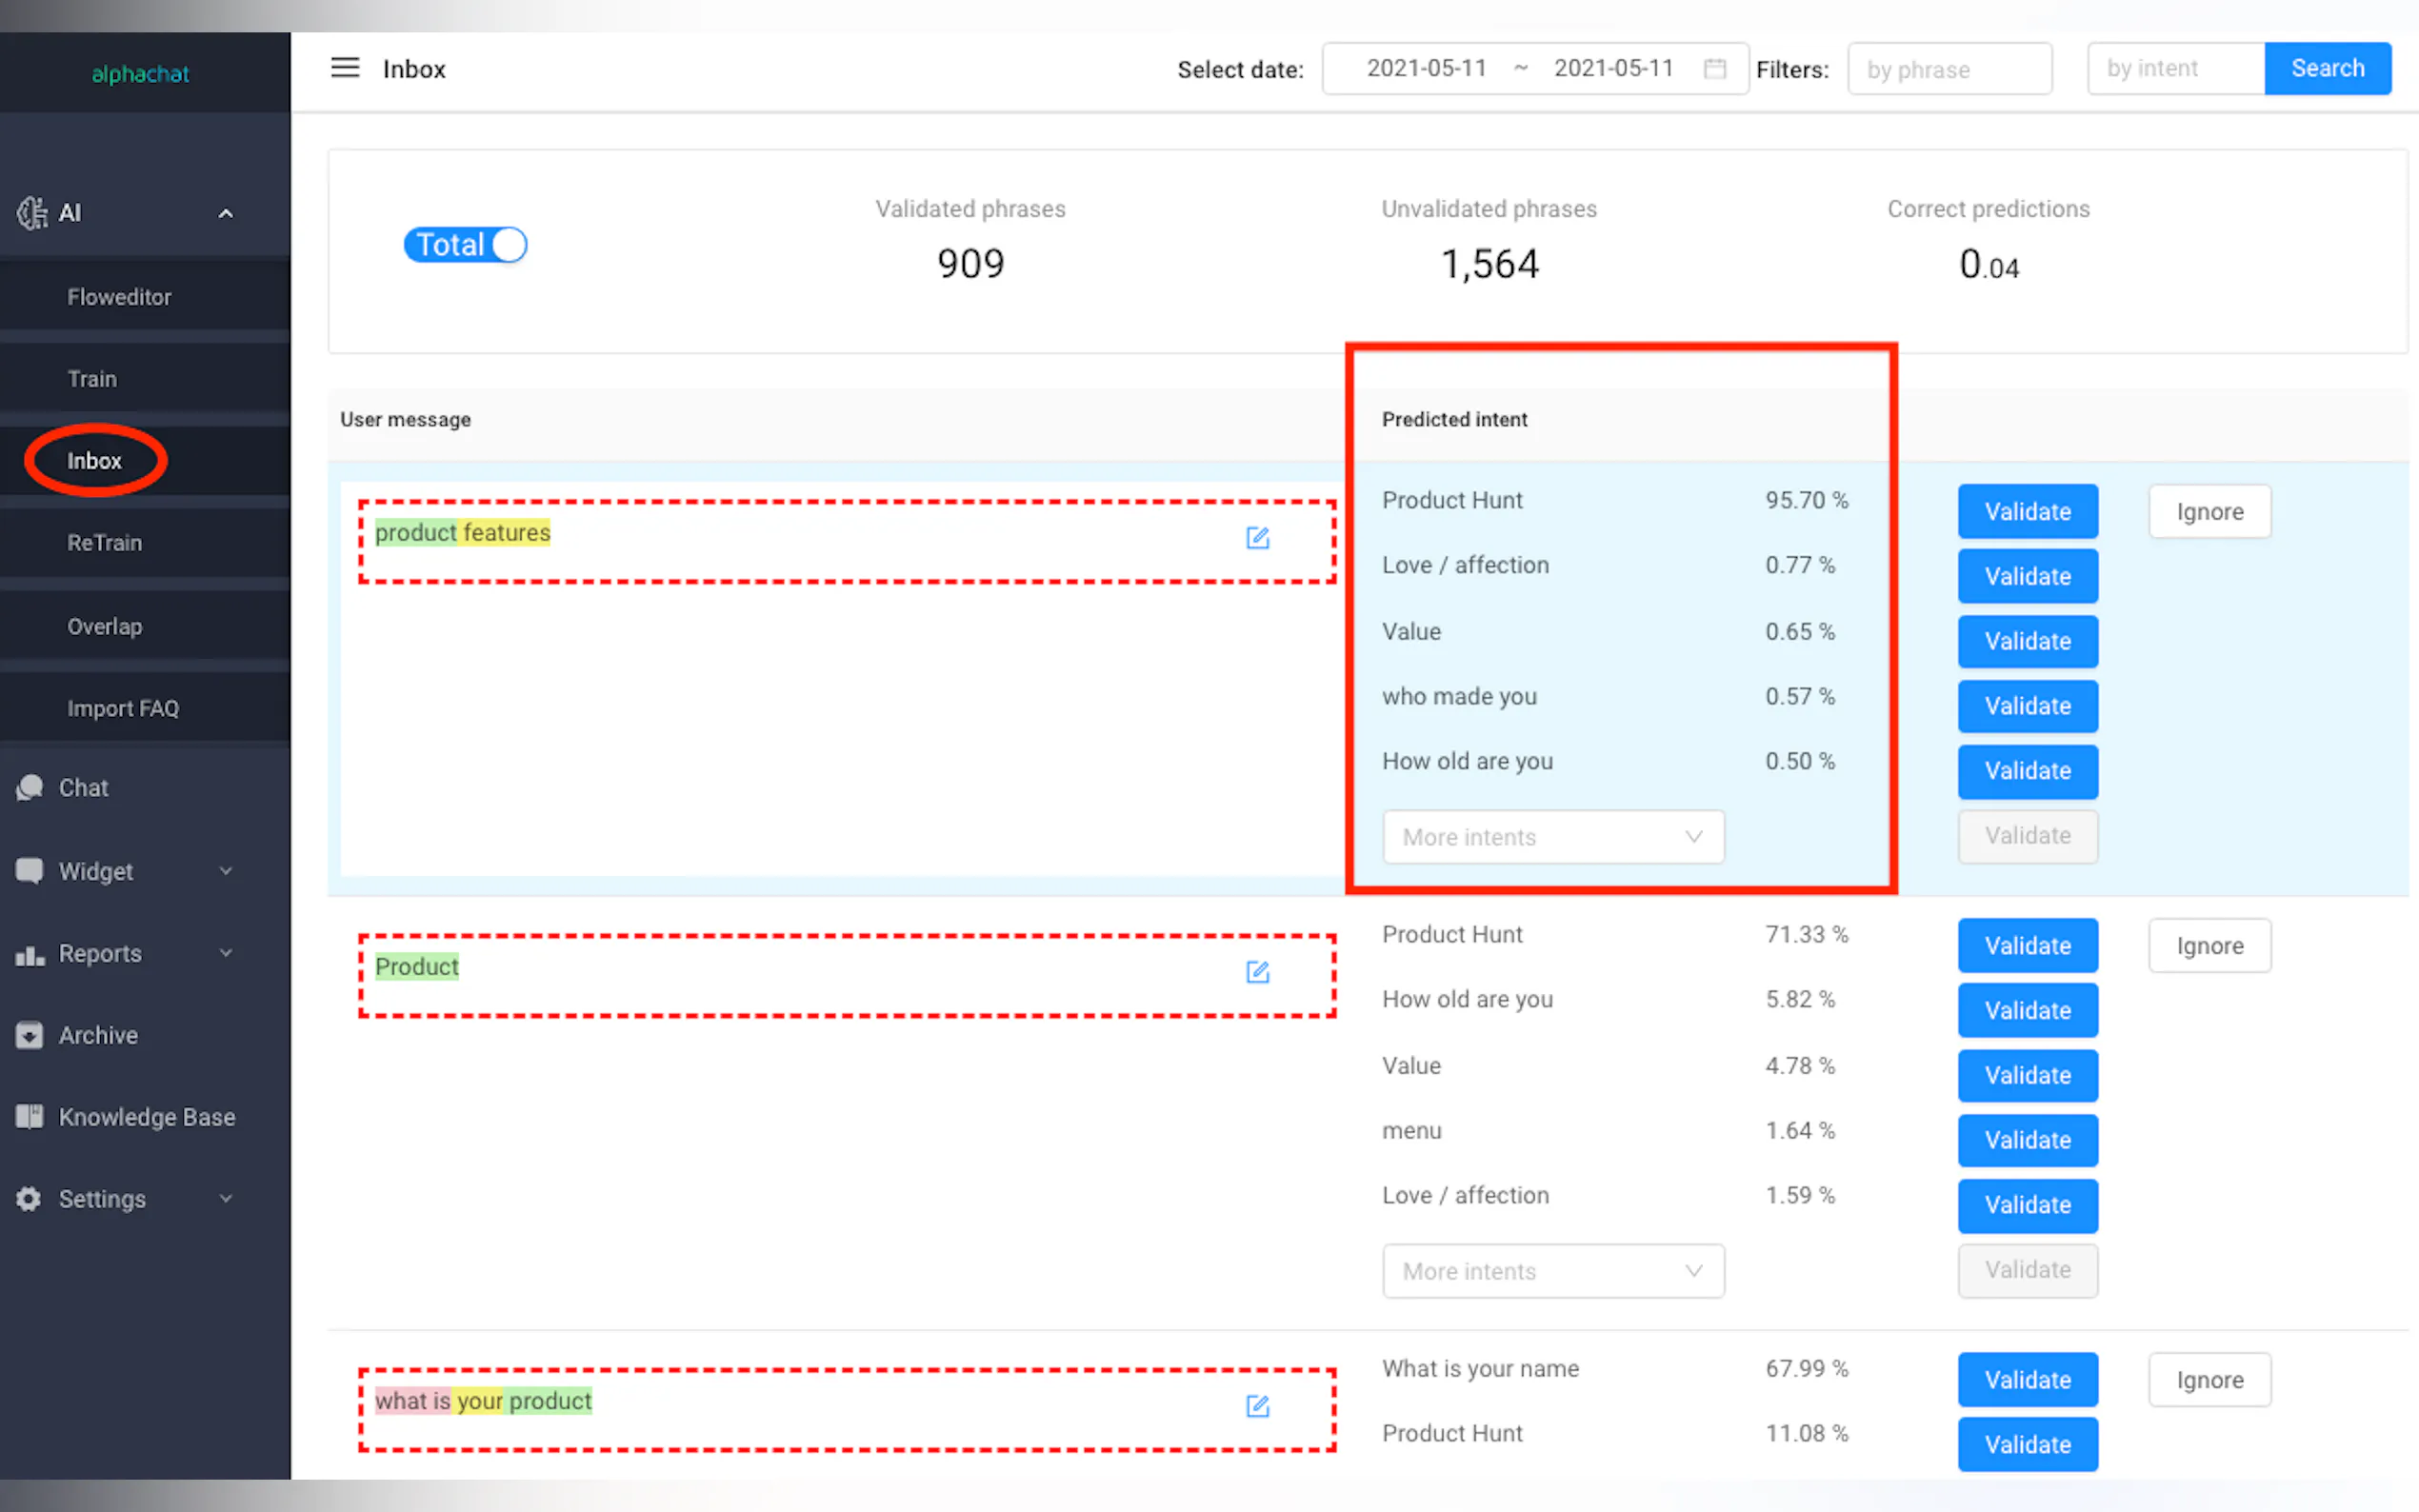2419x1512 pixels.
Task: Click the hamburger menu icon beside Inbox
Action: tap(345, 68)
